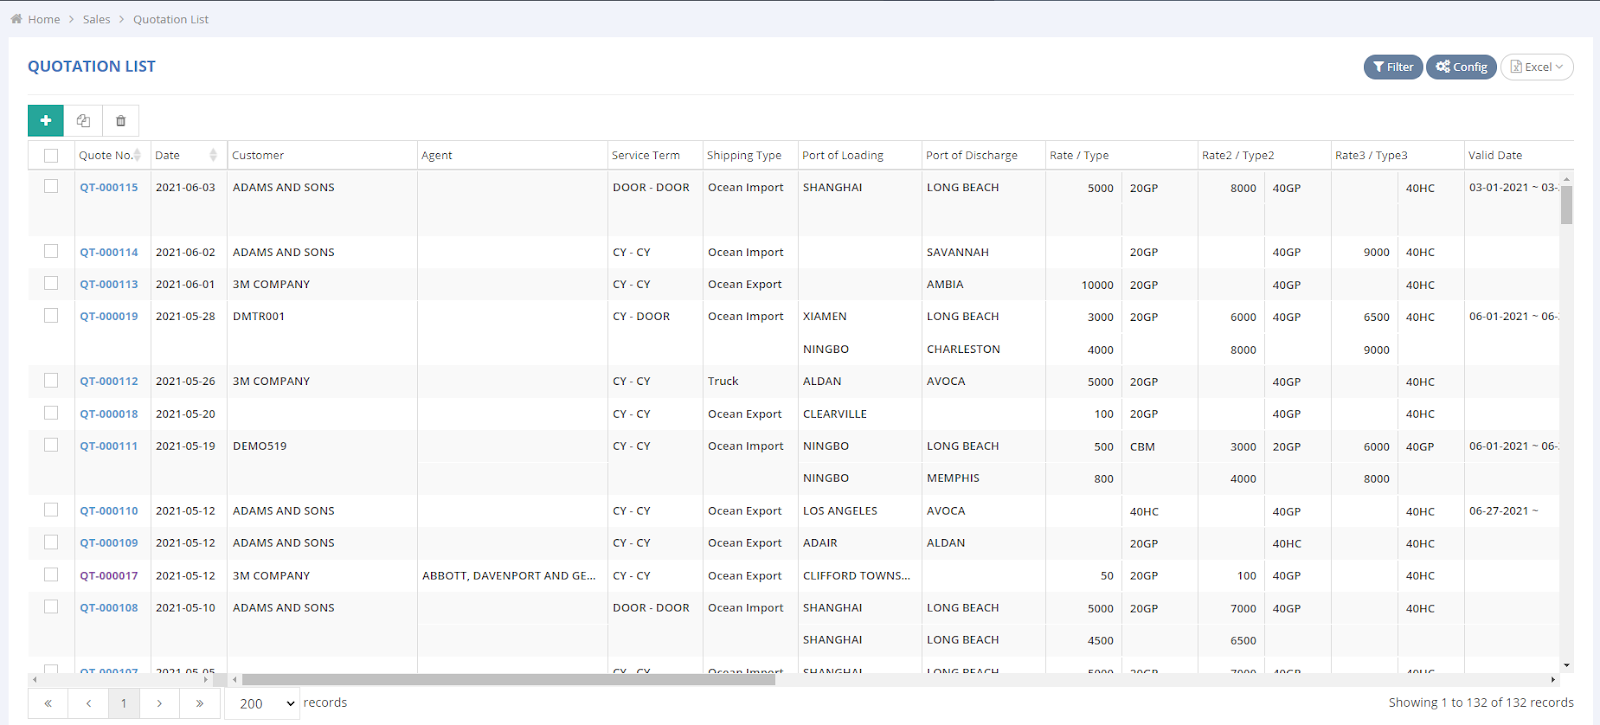The height and width of the screenshot is (725, 1600).
Task: Check the box for QT-000115 row
Action: [x=51, y=187]
